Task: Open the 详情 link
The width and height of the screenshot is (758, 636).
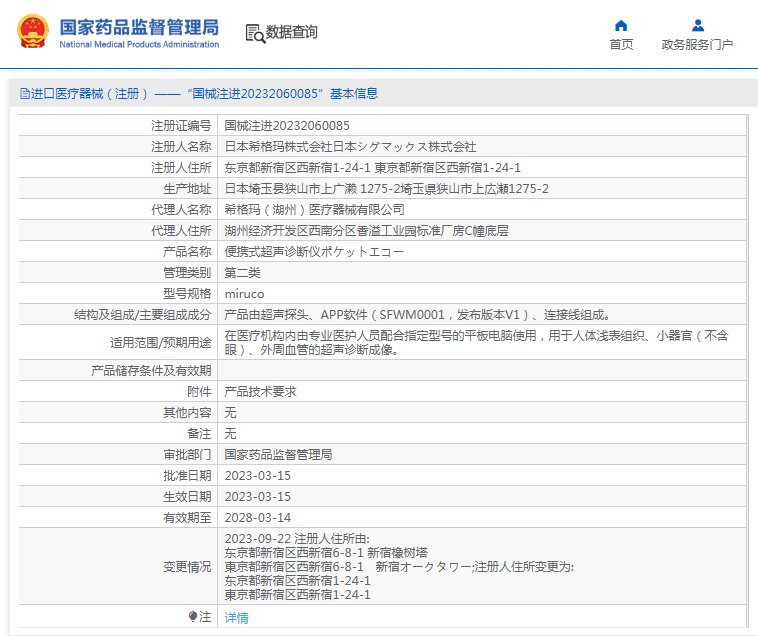Action: pos(237,618)
